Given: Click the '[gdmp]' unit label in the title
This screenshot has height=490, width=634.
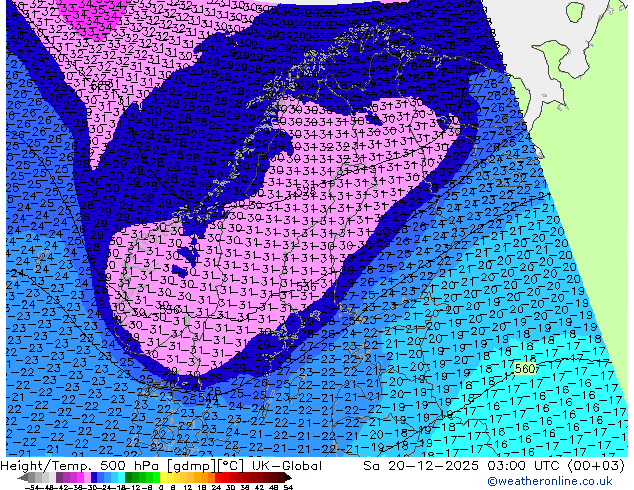Looking at the screenshot, I should (192, 466).
